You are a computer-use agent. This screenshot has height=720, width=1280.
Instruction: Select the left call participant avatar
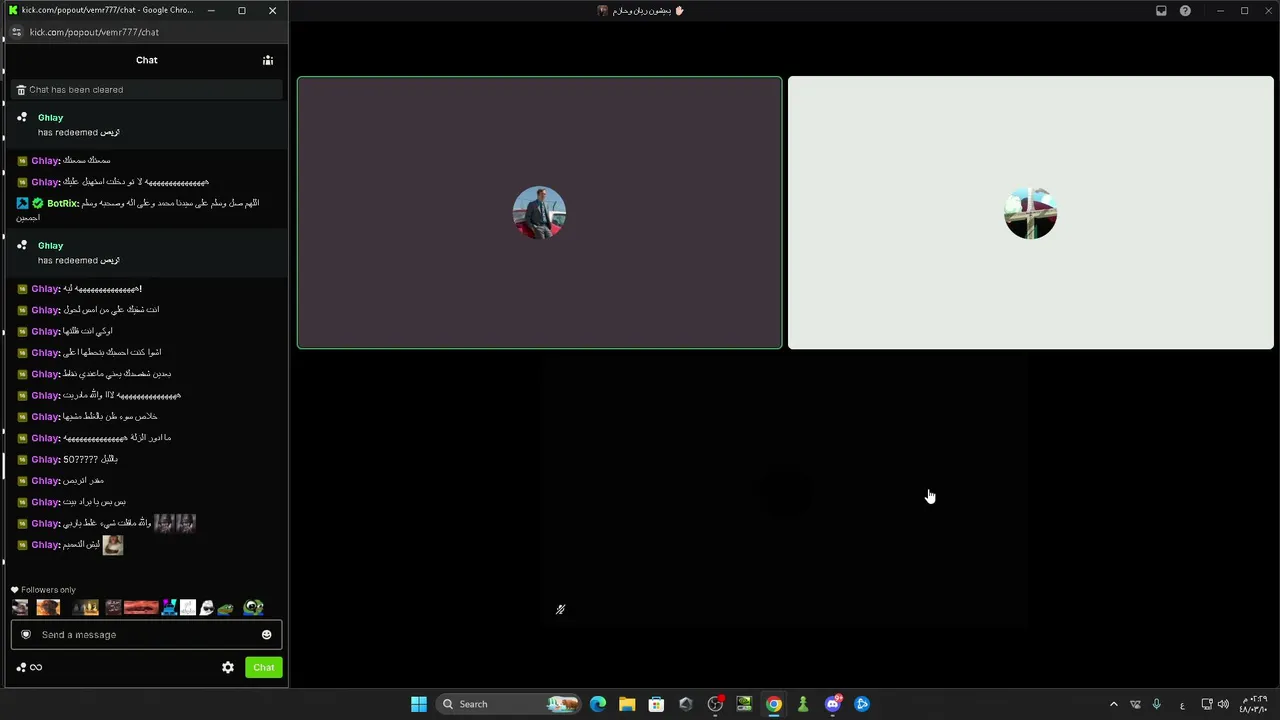[539, 213]
